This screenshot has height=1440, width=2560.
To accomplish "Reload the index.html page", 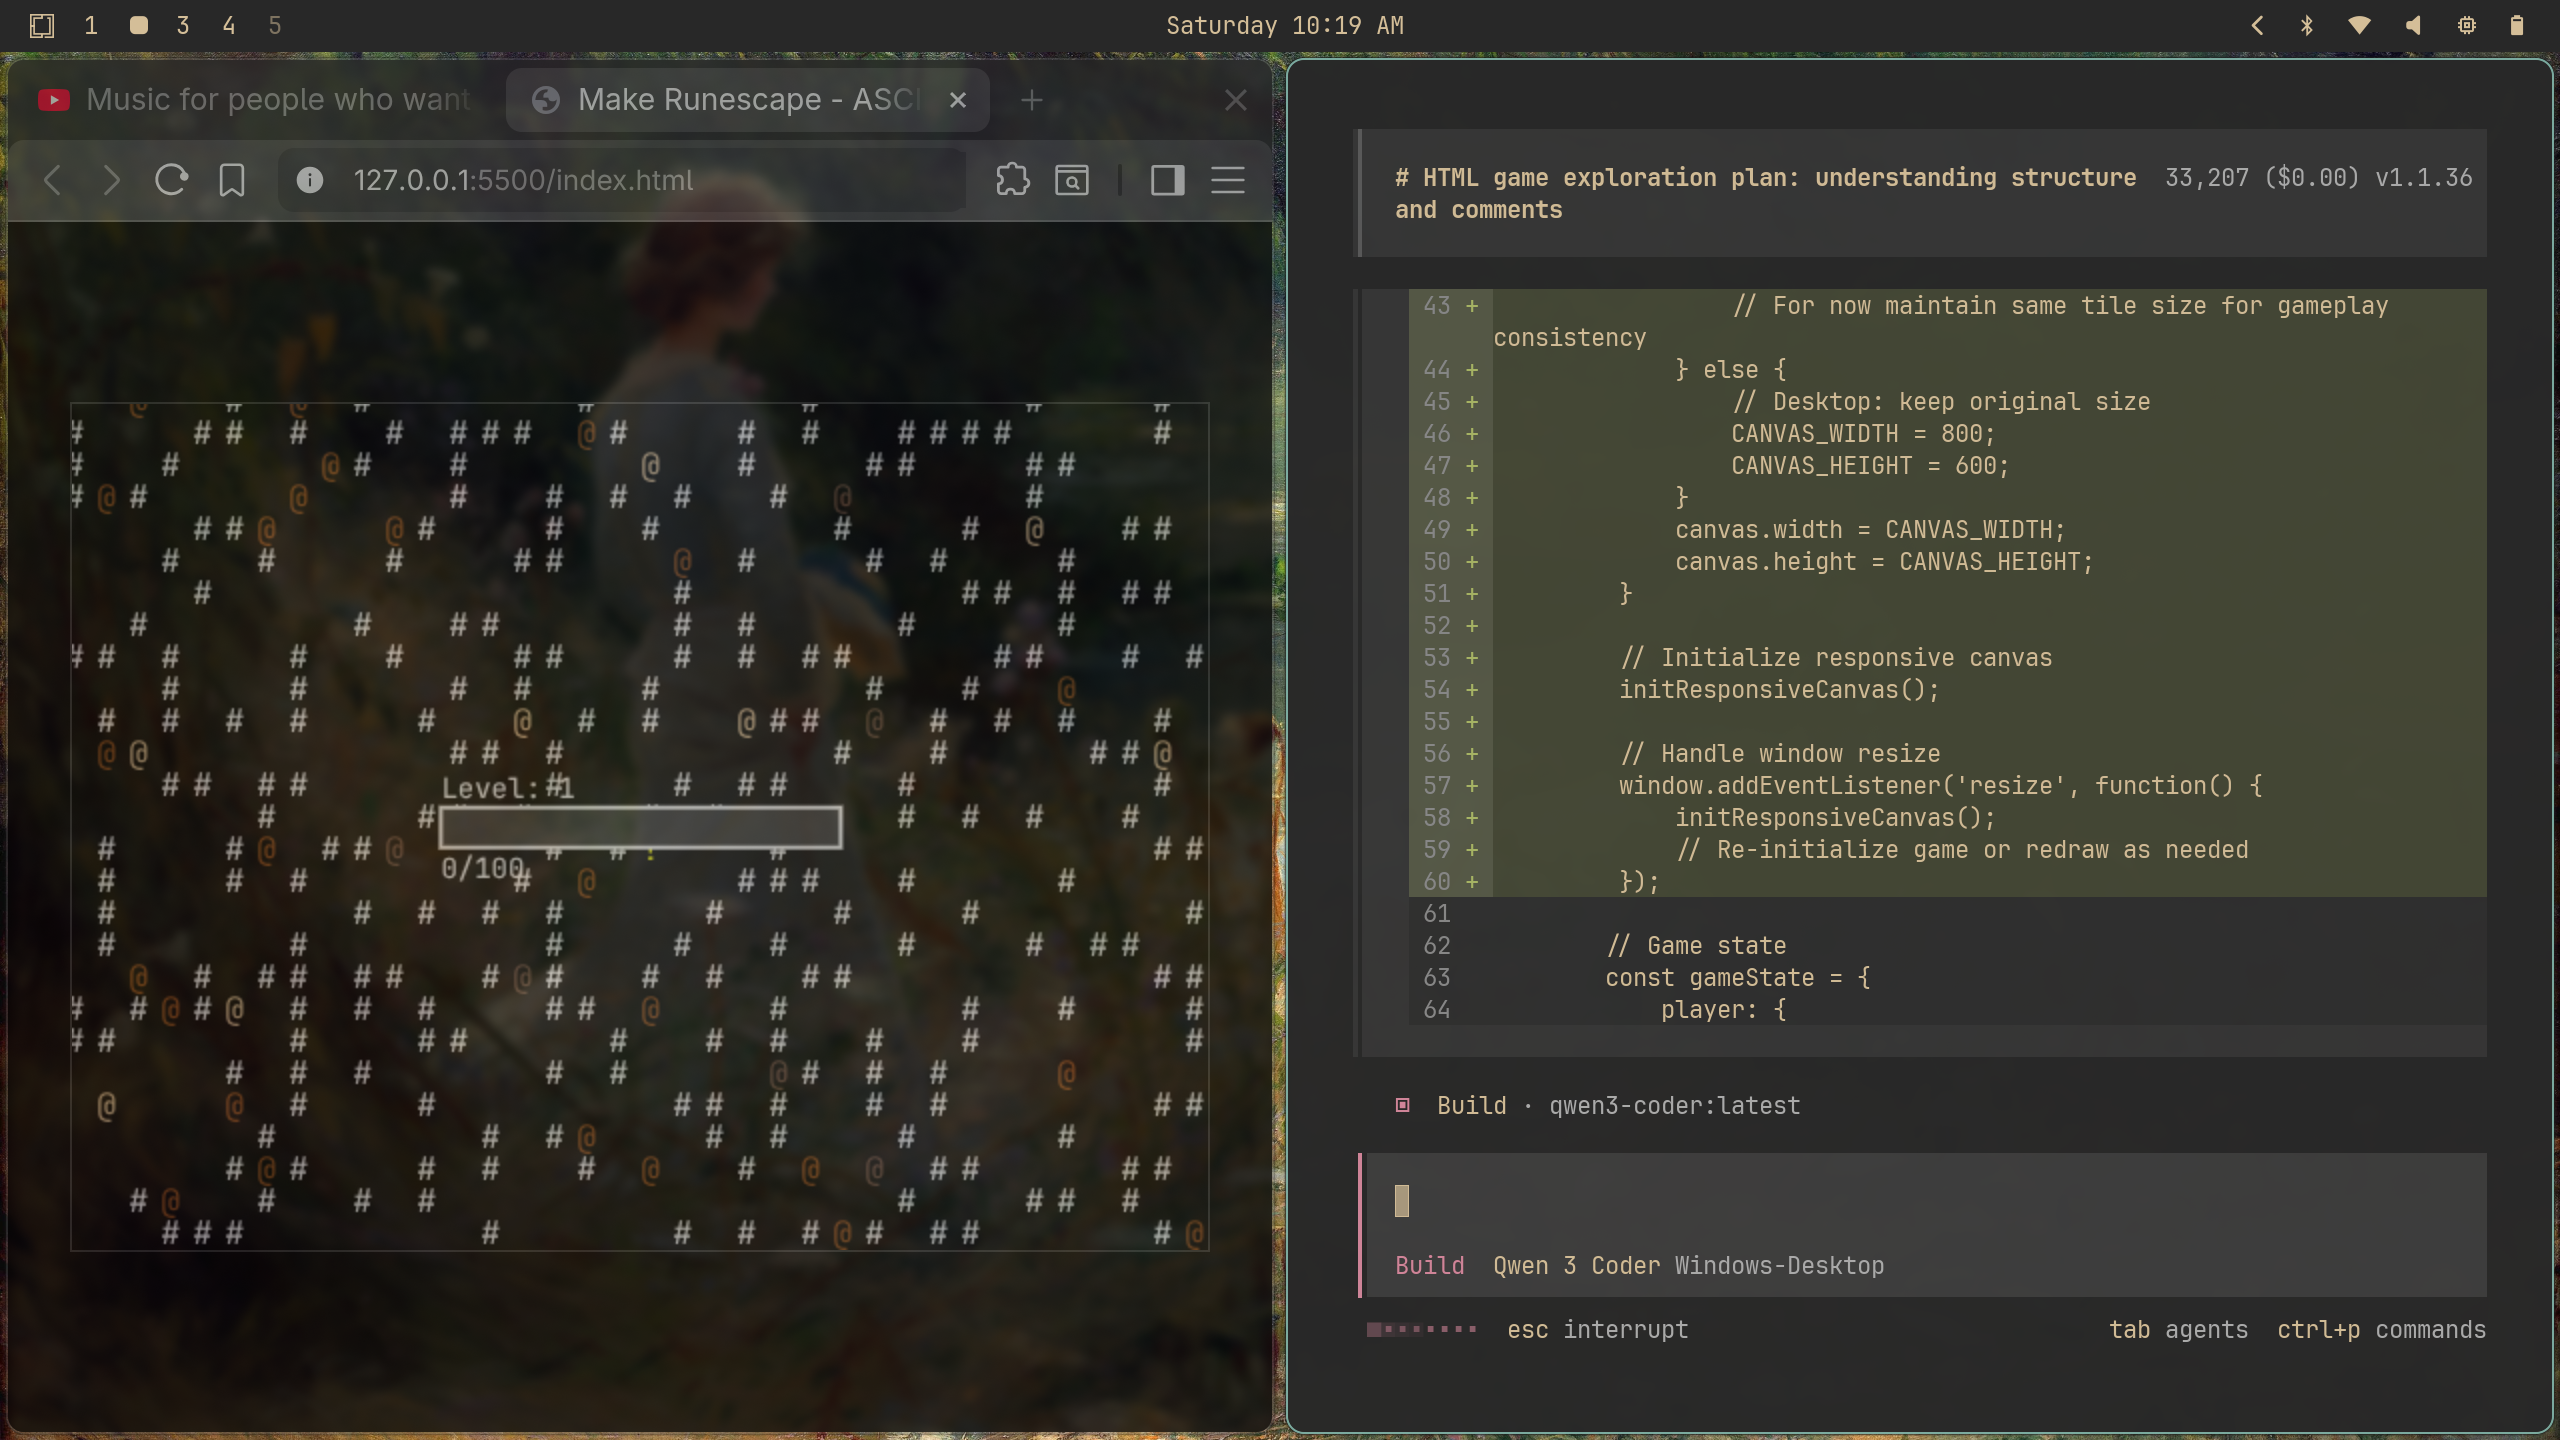I will point(172,180).
